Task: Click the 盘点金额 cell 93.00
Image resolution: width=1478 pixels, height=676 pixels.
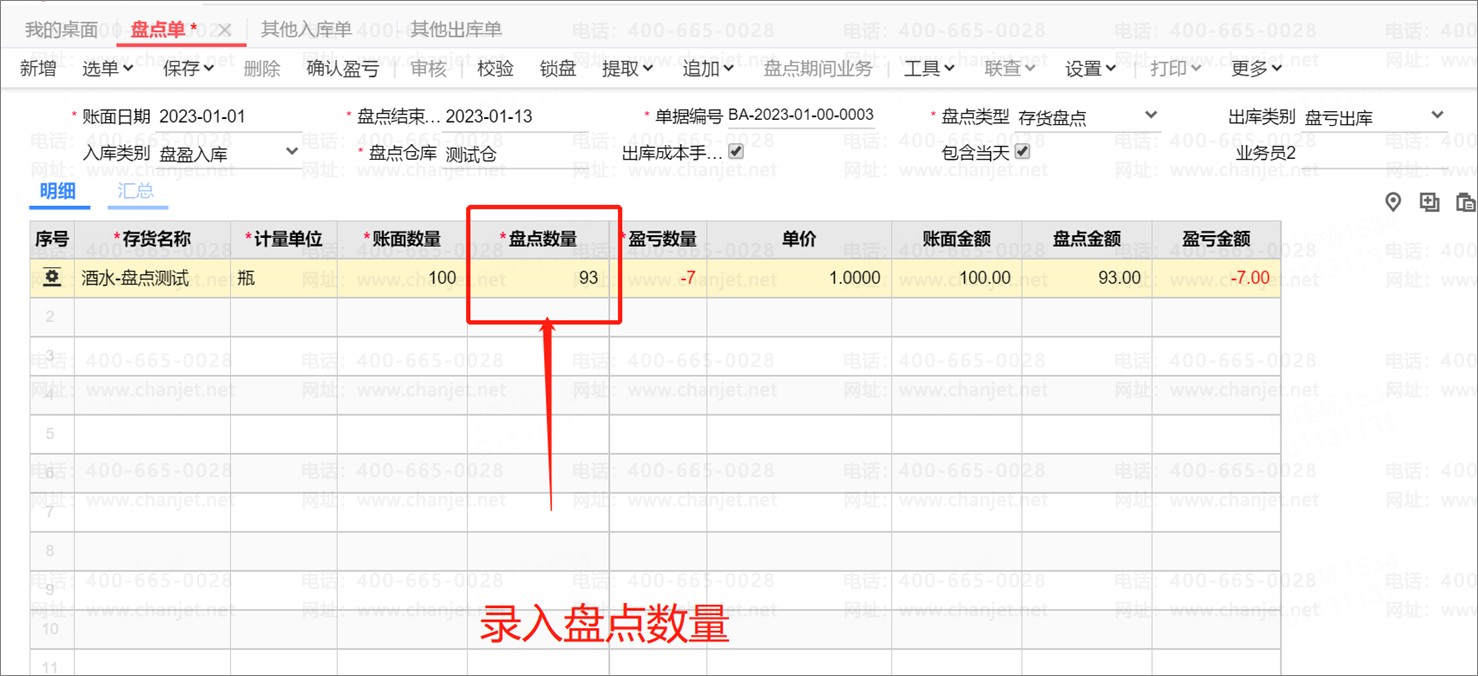Action: 1087,278
